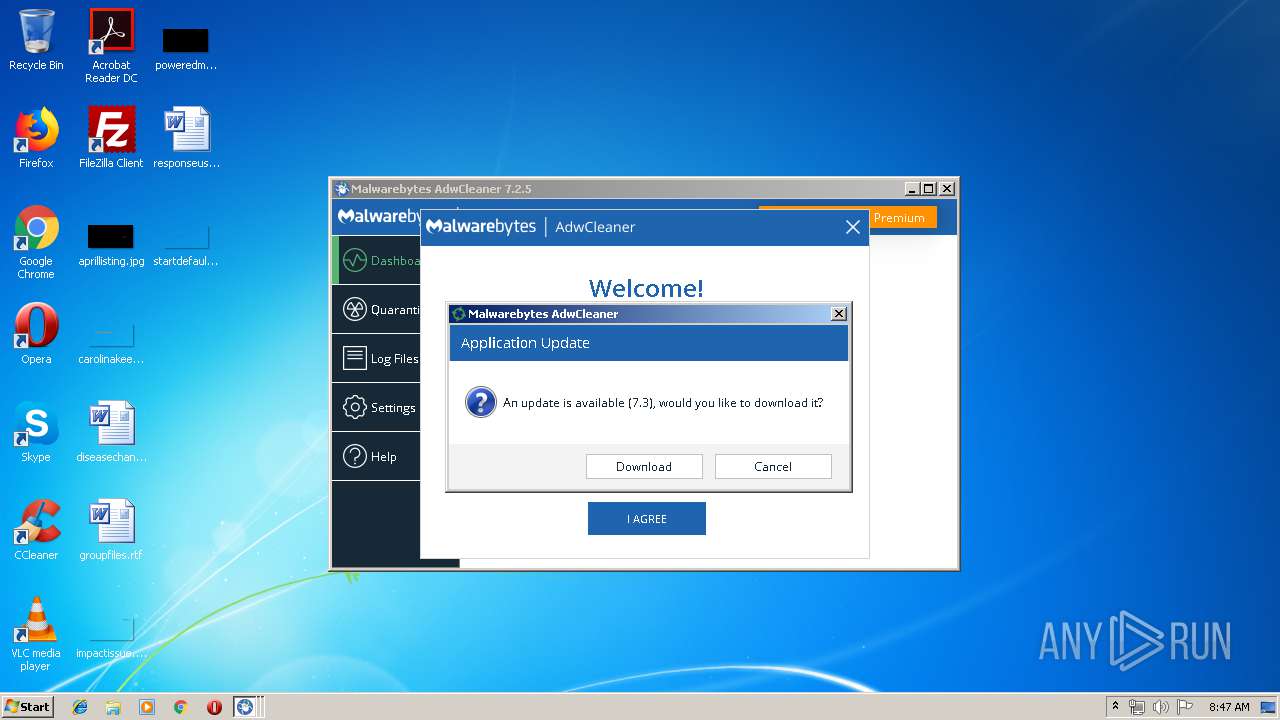Click the network tray icon
The width and height of the screenshot is (1280, 720).
(1137, 707)
